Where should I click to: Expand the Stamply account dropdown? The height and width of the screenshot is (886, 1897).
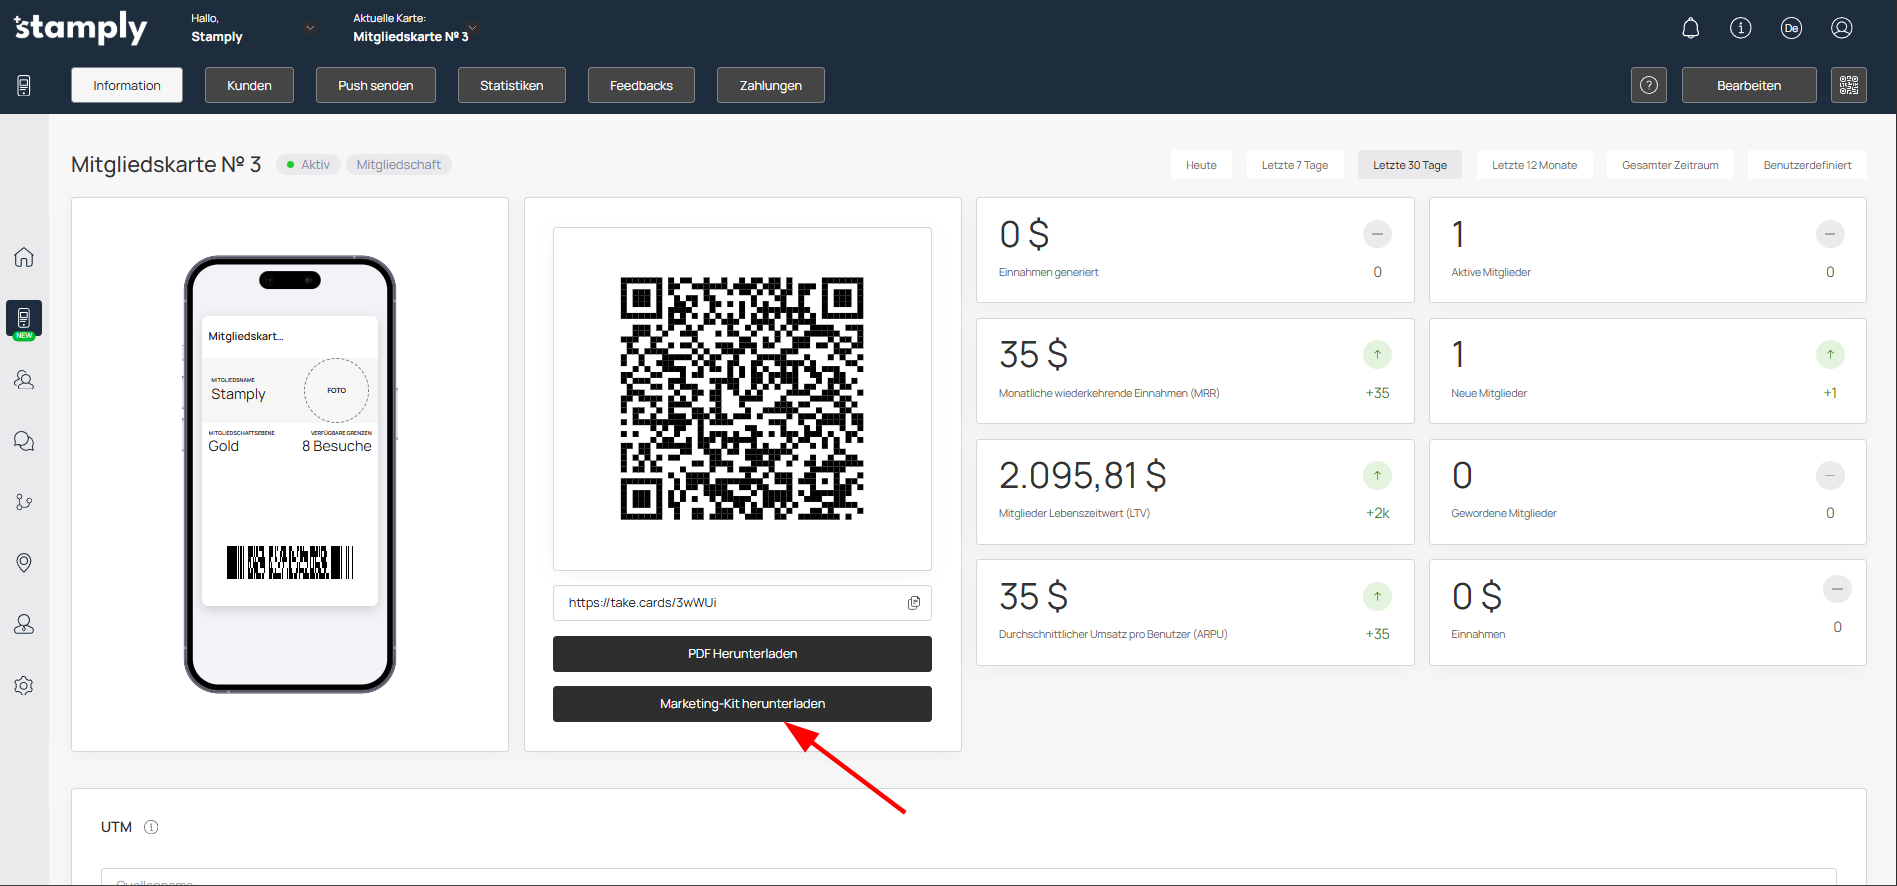(x=310, y=28)
